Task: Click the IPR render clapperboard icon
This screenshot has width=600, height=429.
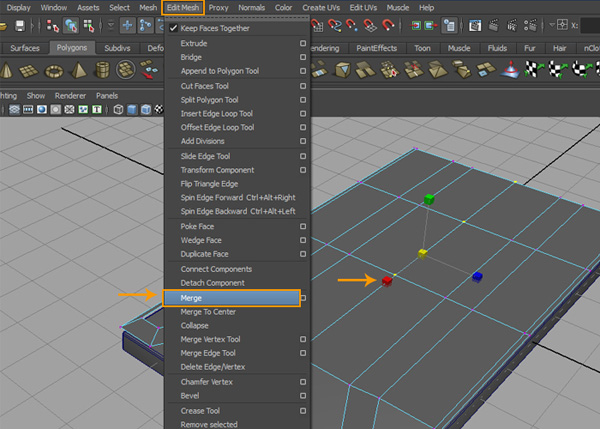Action: pos(512,26)
